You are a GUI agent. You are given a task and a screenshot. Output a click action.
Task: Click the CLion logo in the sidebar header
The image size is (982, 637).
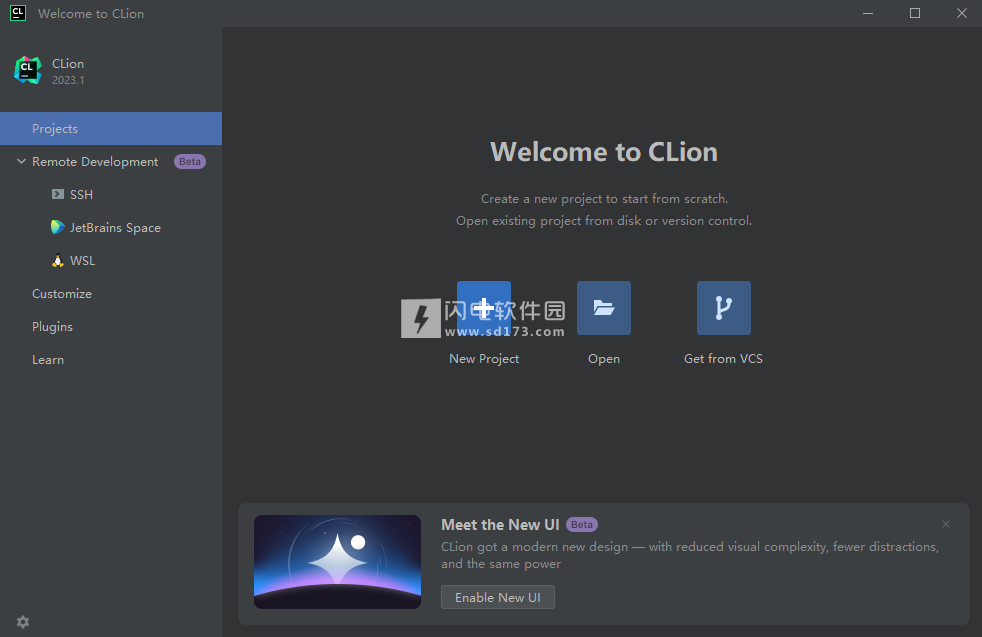pos(28,70)
